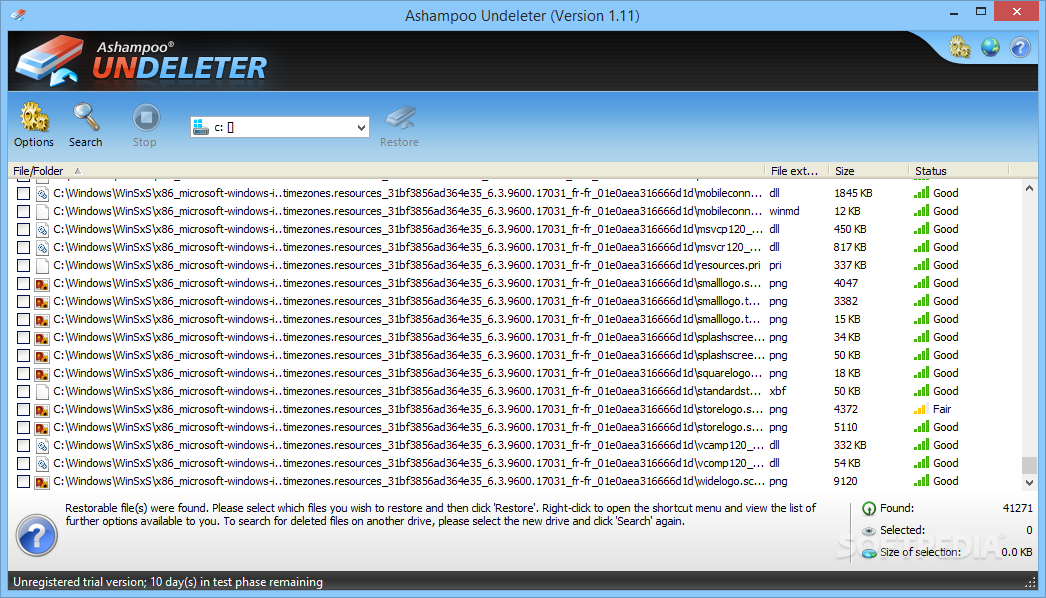1046x598 pixels.
Task: Click the large blue help icon at bottom
Action: (x=37, y=535)
